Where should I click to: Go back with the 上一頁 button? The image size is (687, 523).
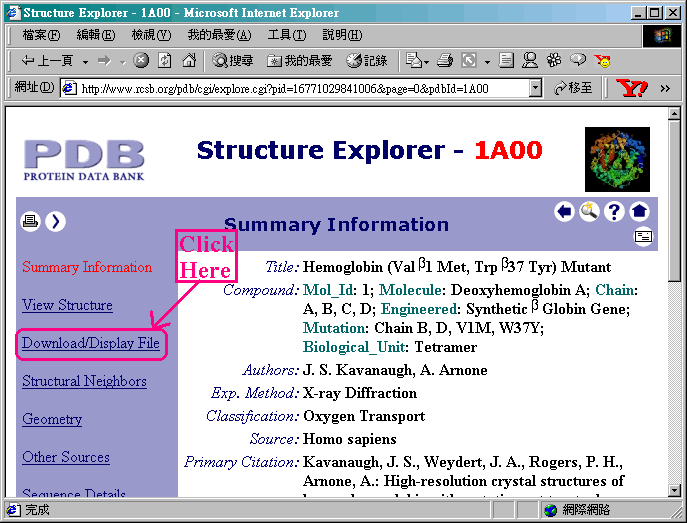coord(47,60)
